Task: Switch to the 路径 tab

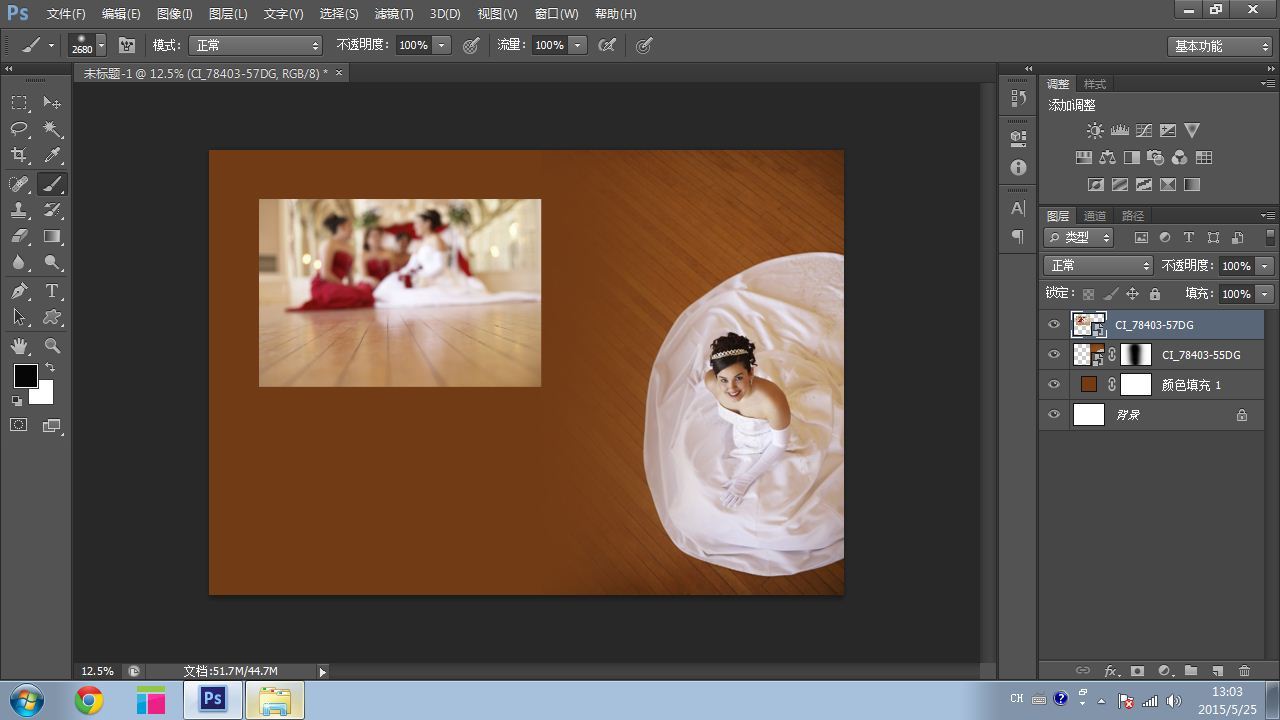Action: [1133, 215]
